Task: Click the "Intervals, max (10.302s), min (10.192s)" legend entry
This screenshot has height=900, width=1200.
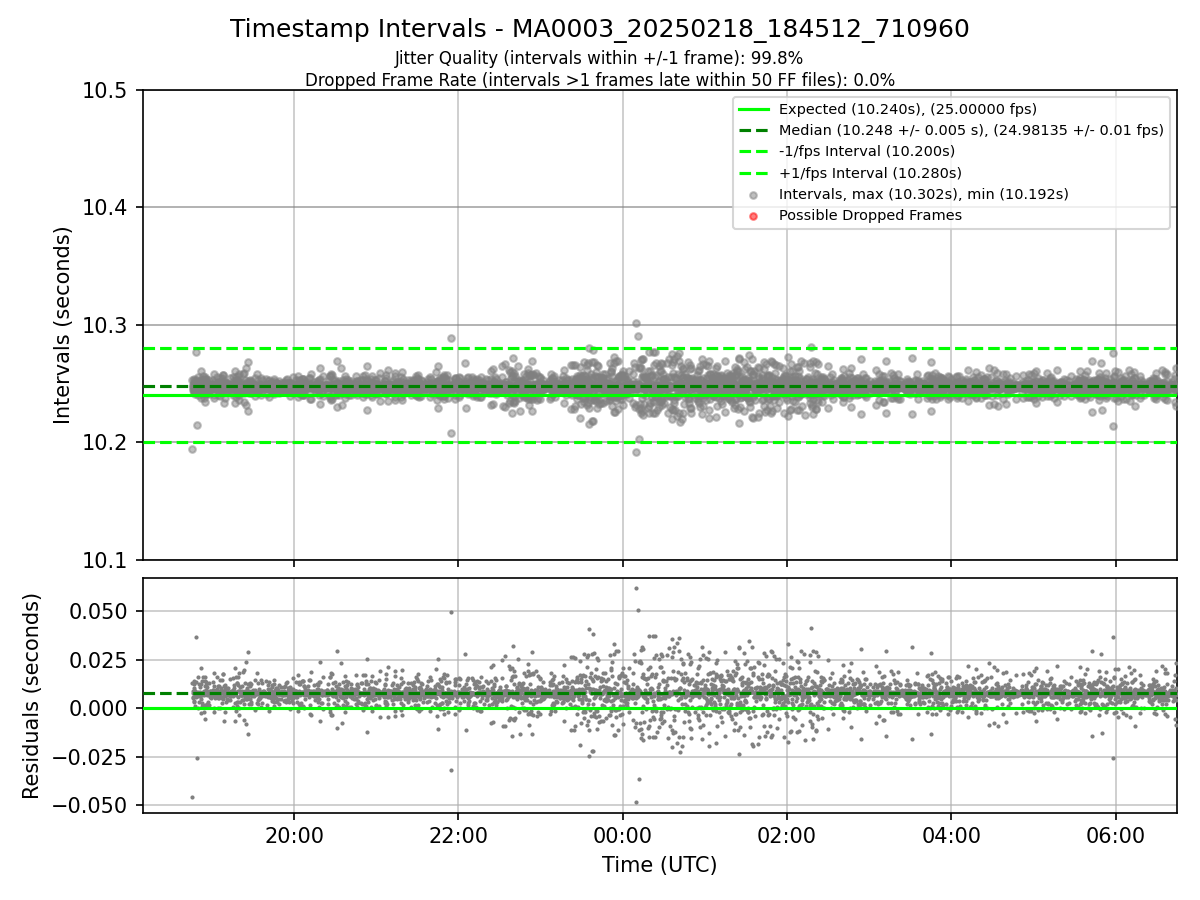Action: pos(924,194)
